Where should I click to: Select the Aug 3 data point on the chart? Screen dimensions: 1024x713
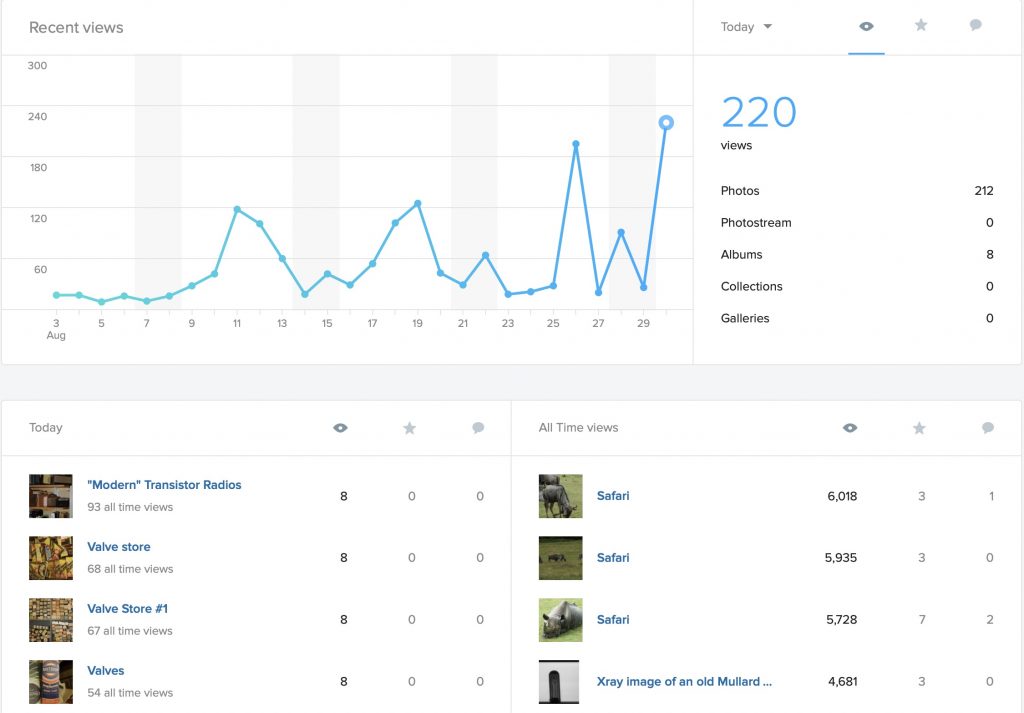[x=56, y=295]
